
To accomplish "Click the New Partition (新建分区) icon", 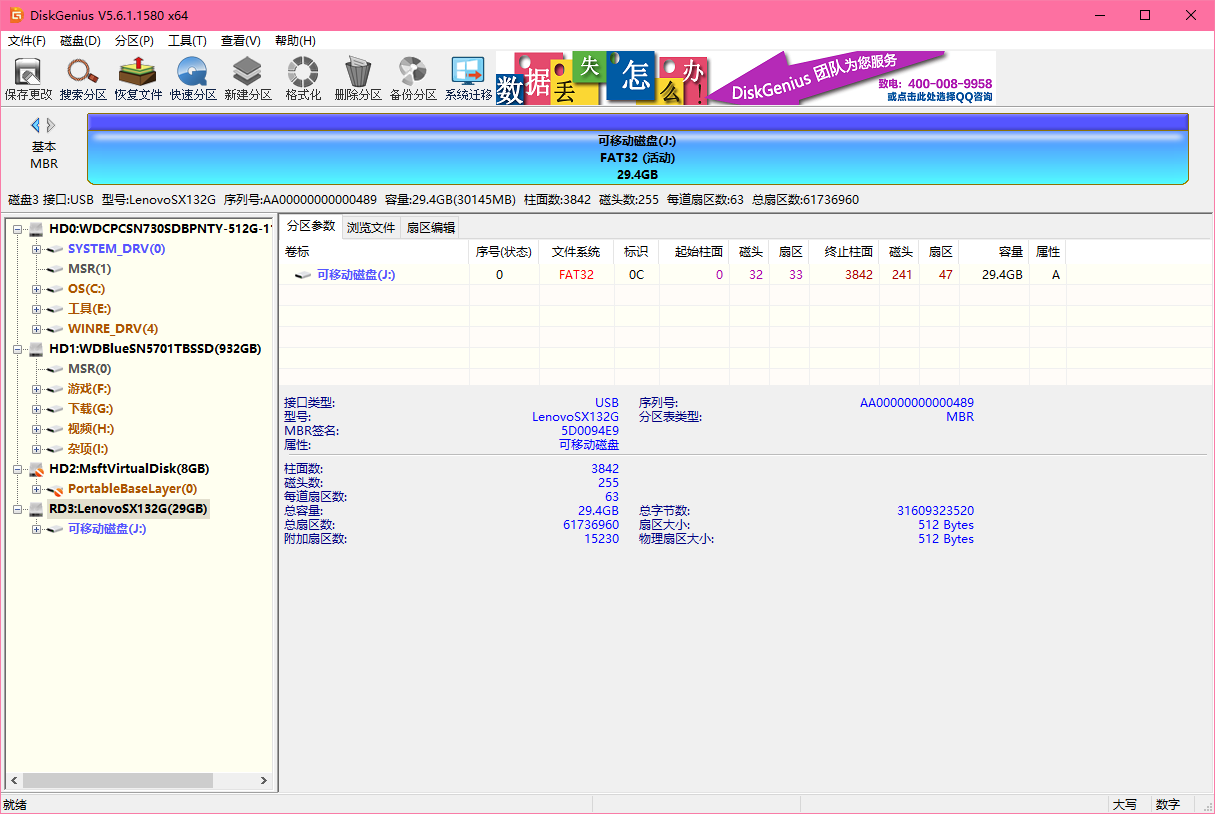I will click(x=248, y=78).
